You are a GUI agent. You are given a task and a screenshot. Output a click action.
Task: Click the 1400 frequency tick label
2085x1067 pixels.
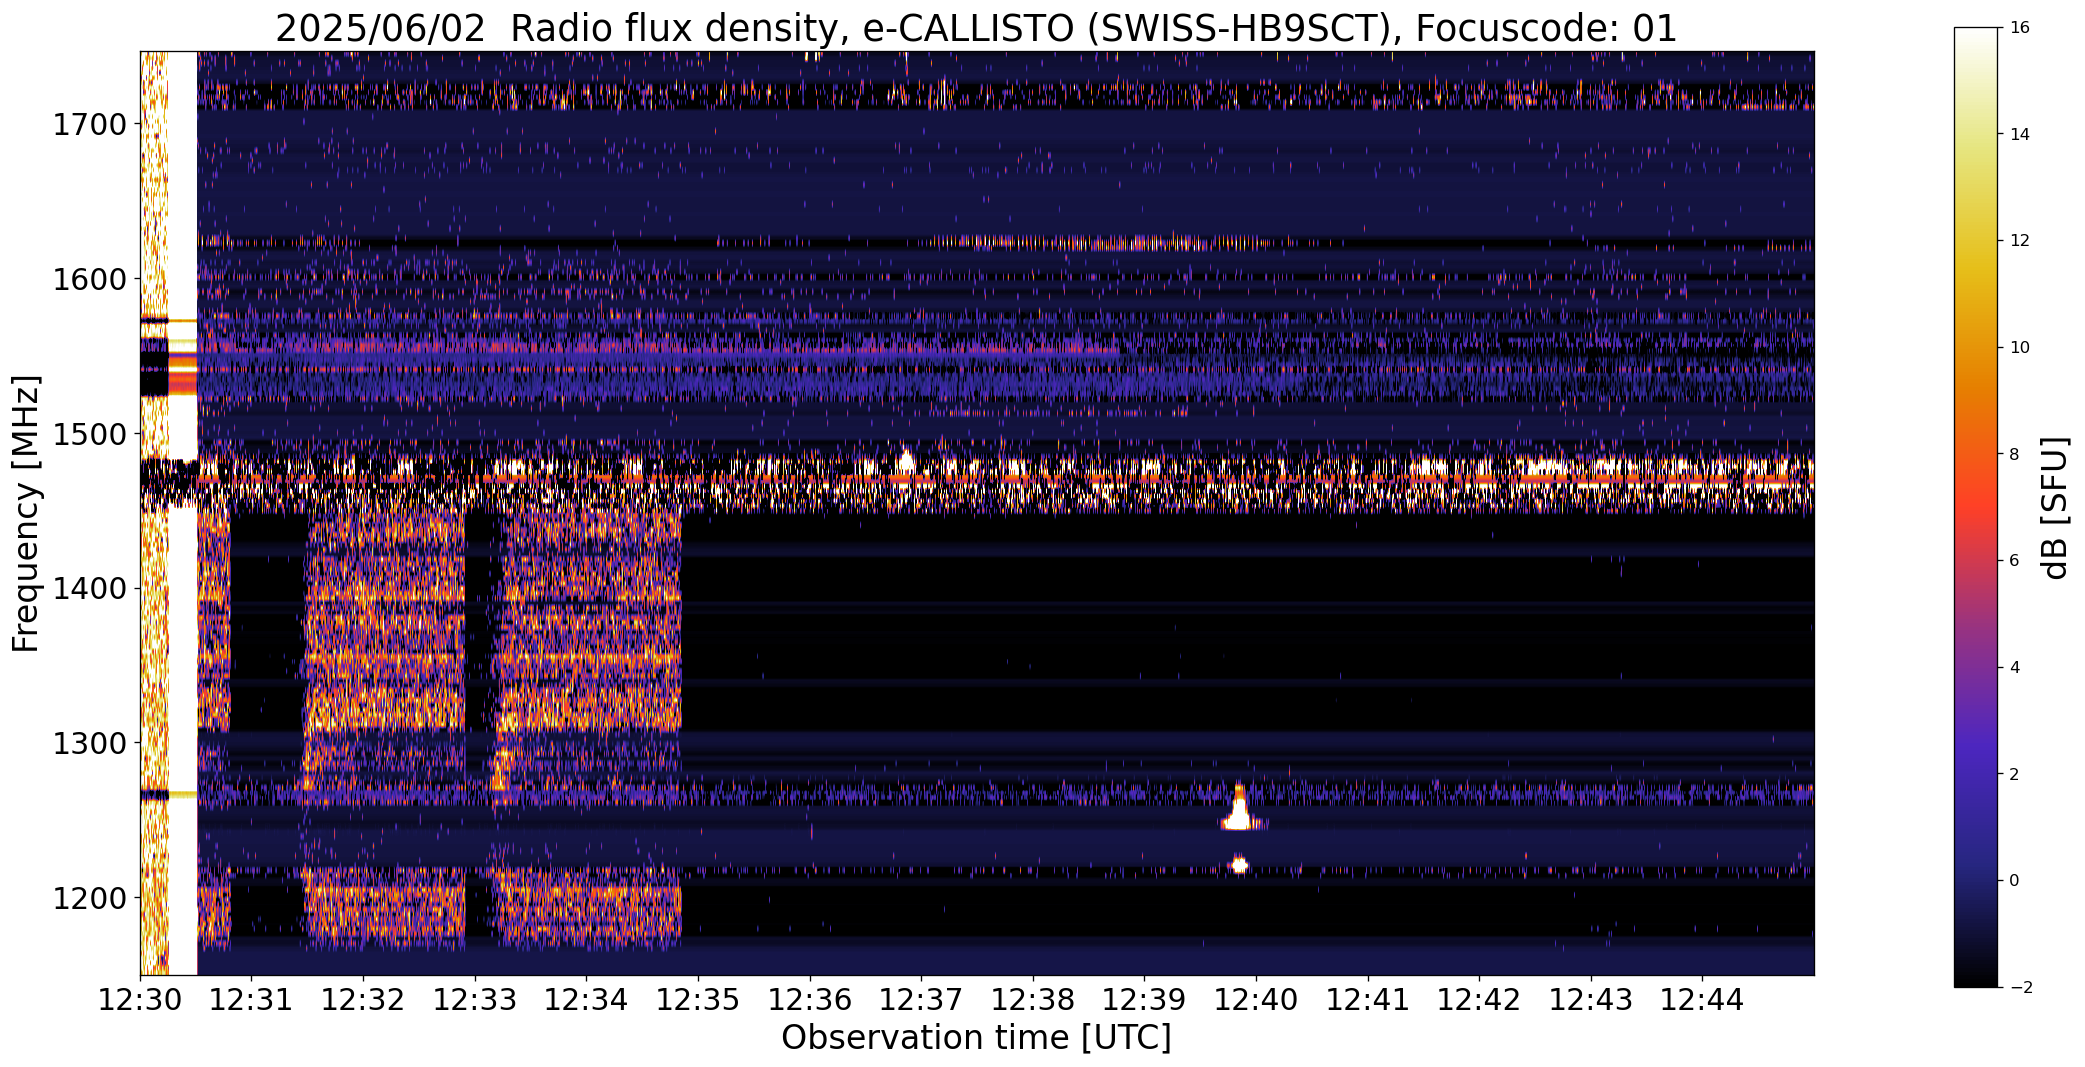[x=89, y=589]
